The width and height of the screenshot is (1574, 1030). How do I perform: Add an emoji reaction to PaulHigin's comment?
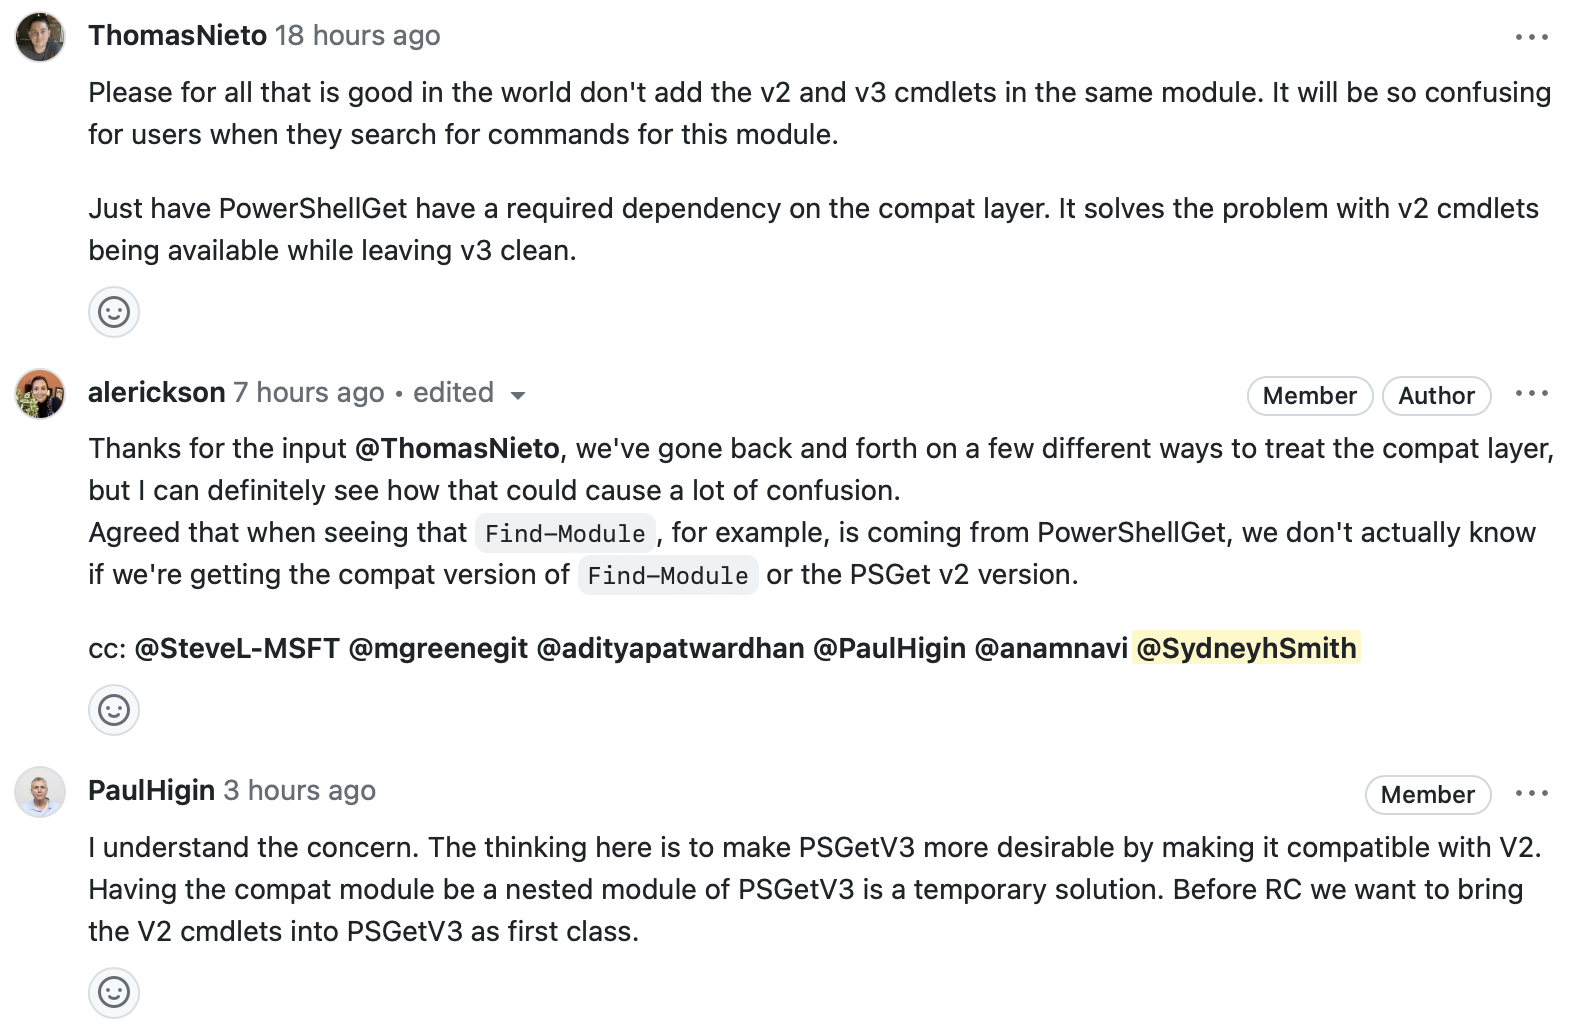pos(113,993)
